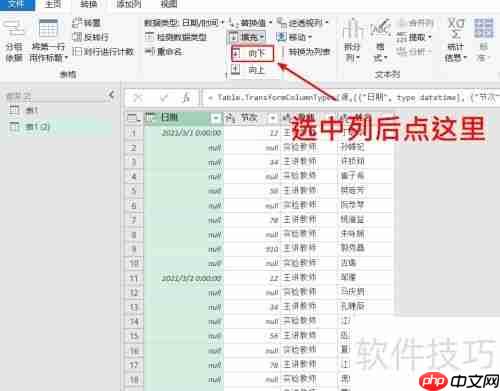Select row number 2

tap(133, 147)
